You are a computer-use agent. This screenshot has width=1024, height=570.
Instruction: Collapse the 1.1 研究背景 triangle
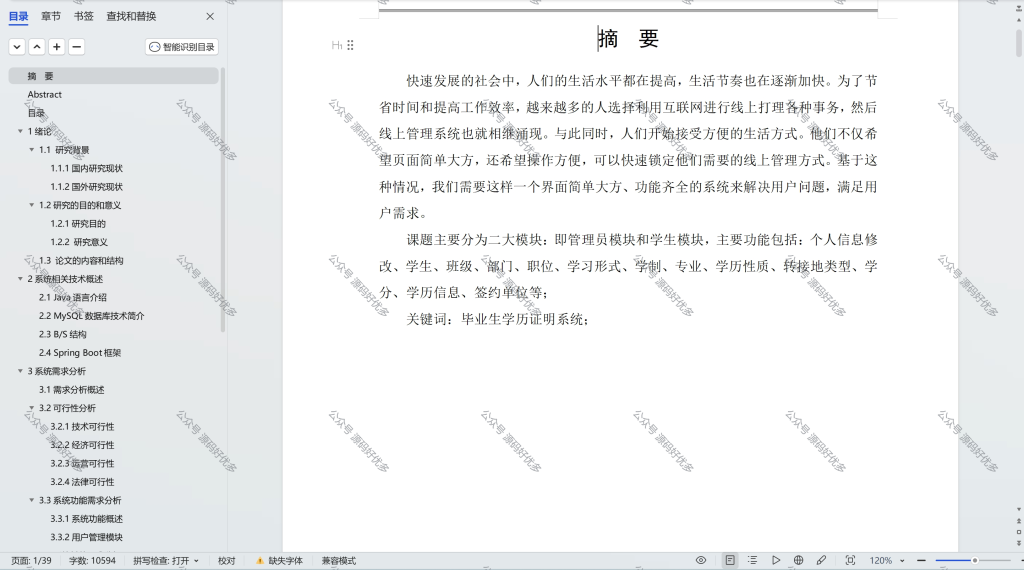pyautogui.click(x=31, y=150)
